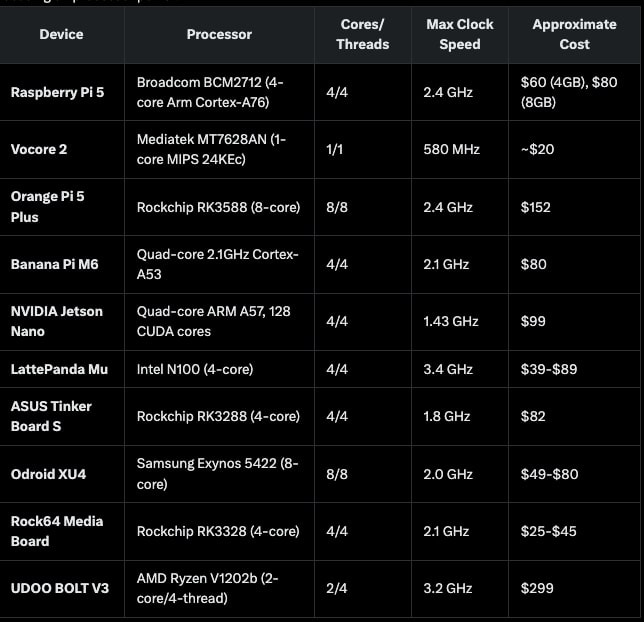Click 4/4 in the Banana Pi M6 row
This screenshot has height=622, width=644.
pyautogui.click(x=337, y=264)
